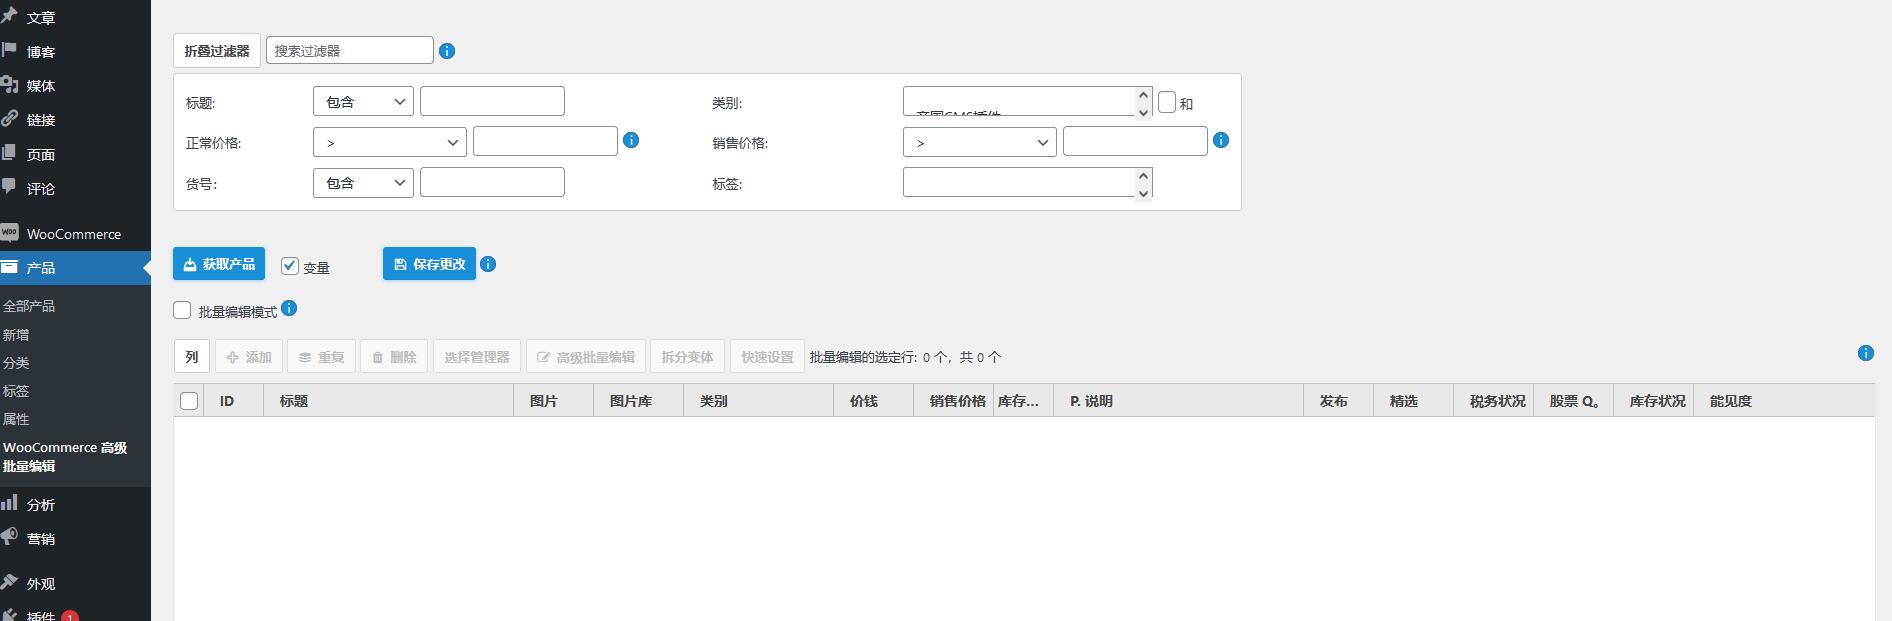This screenshot has height=621, width=1892.
Task: Open 标签 submenu item in sidebar
Action: (x=16, y=391)
